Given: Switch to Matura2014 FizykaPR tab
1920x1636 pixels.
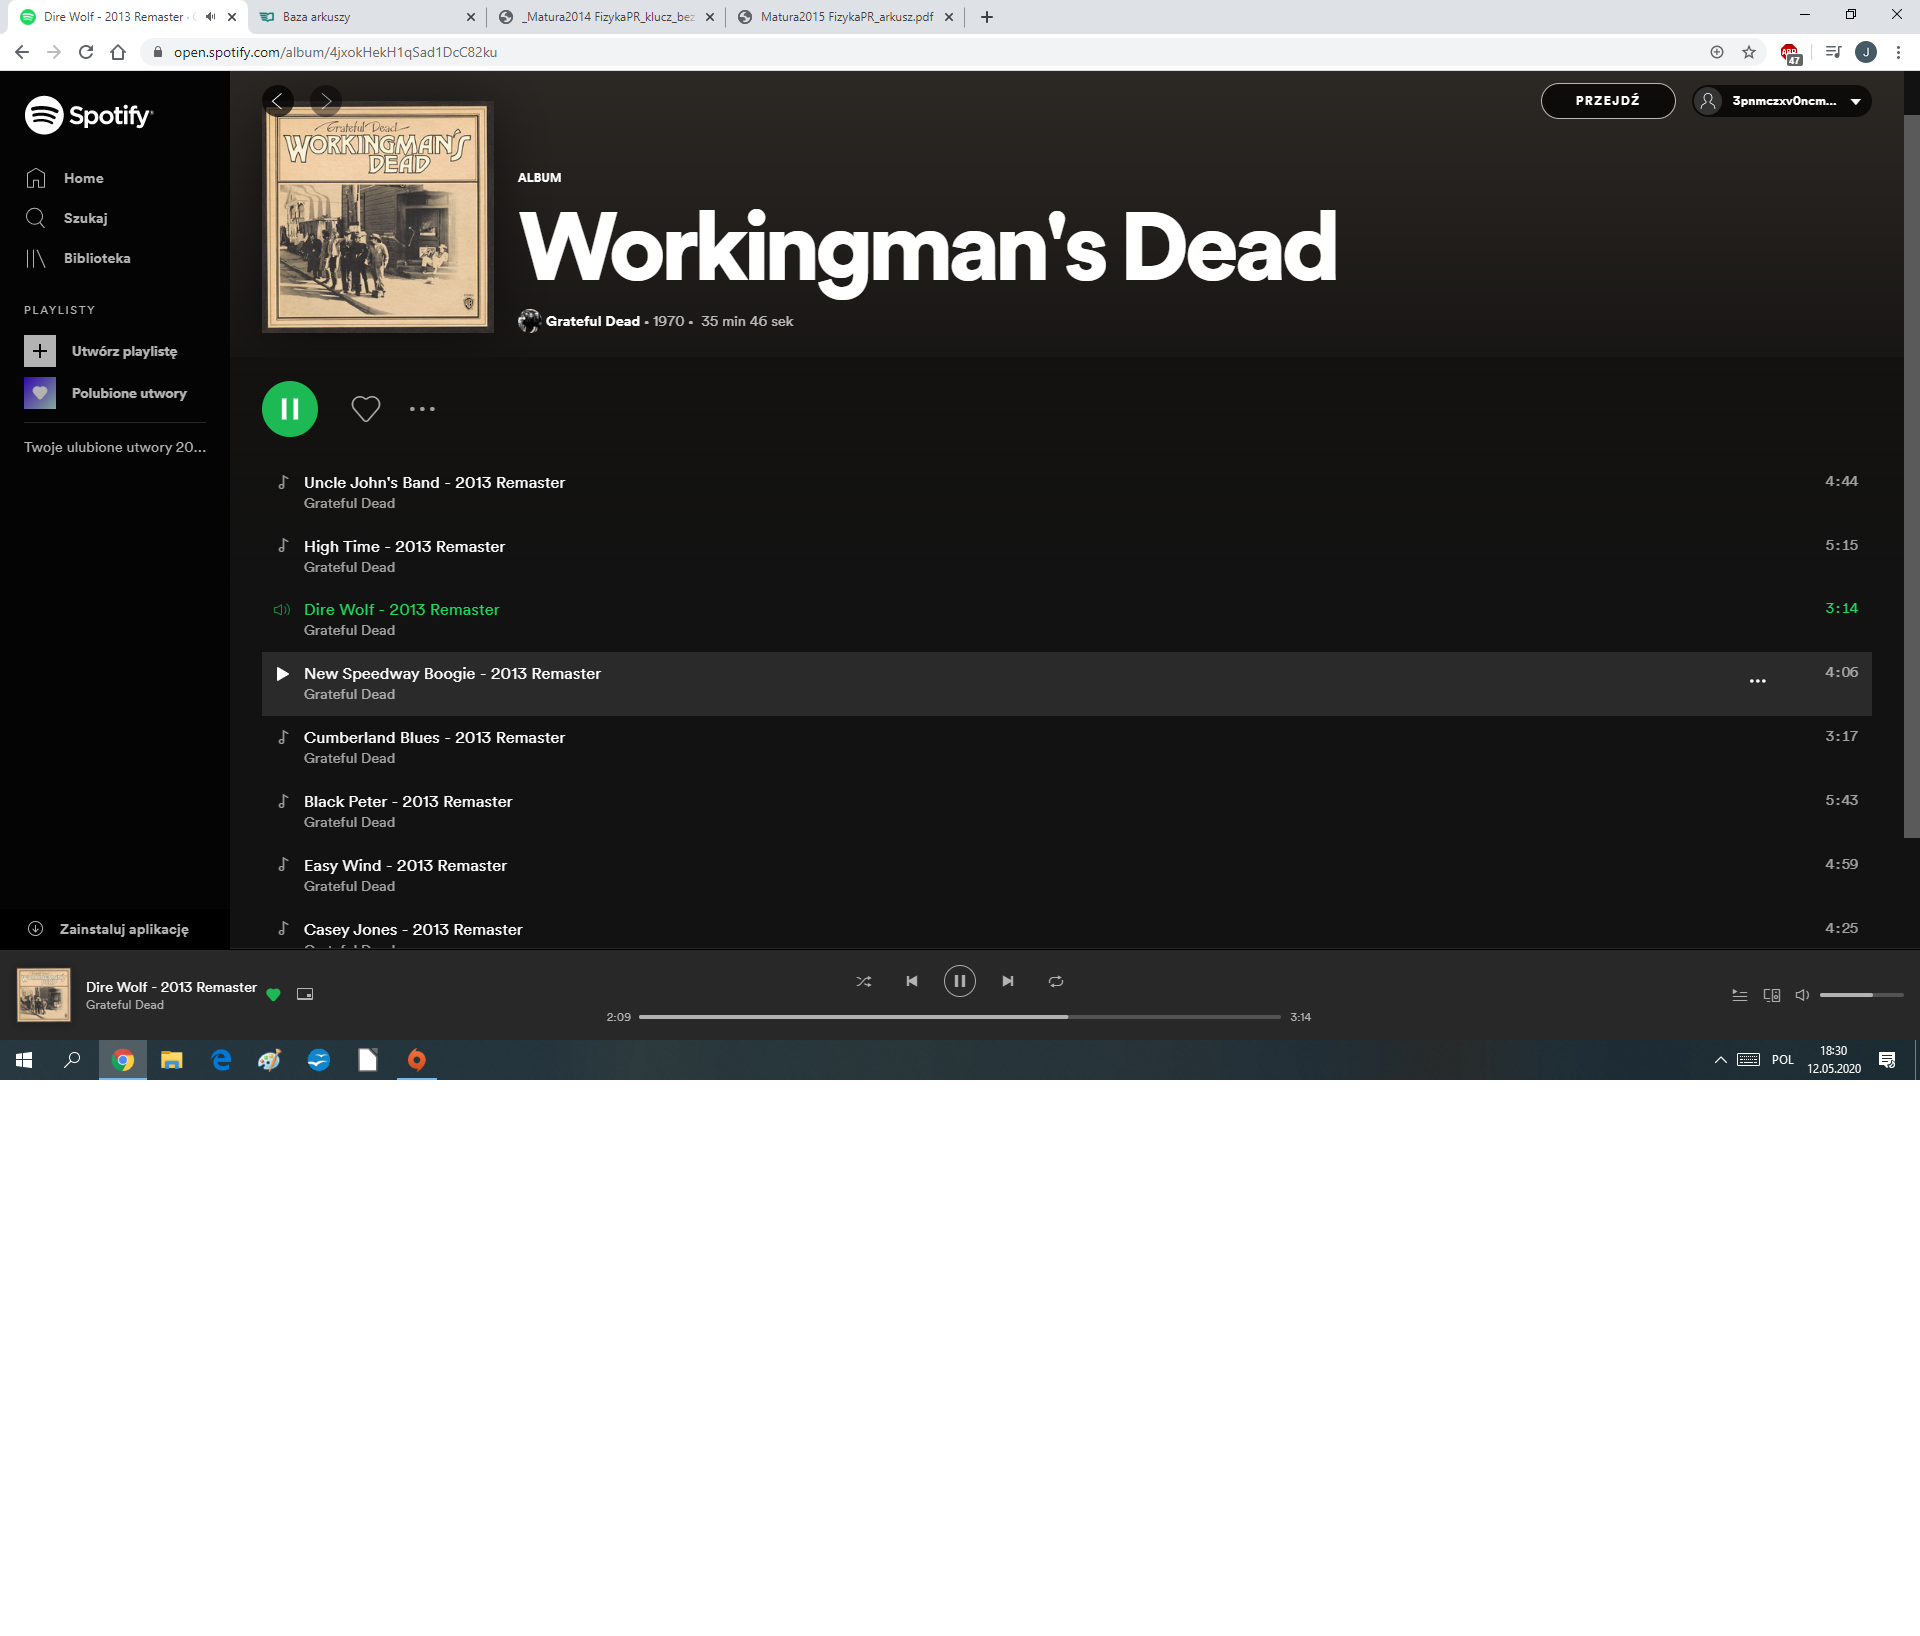Looking at the screenshot, I should (x=607, y=17).
